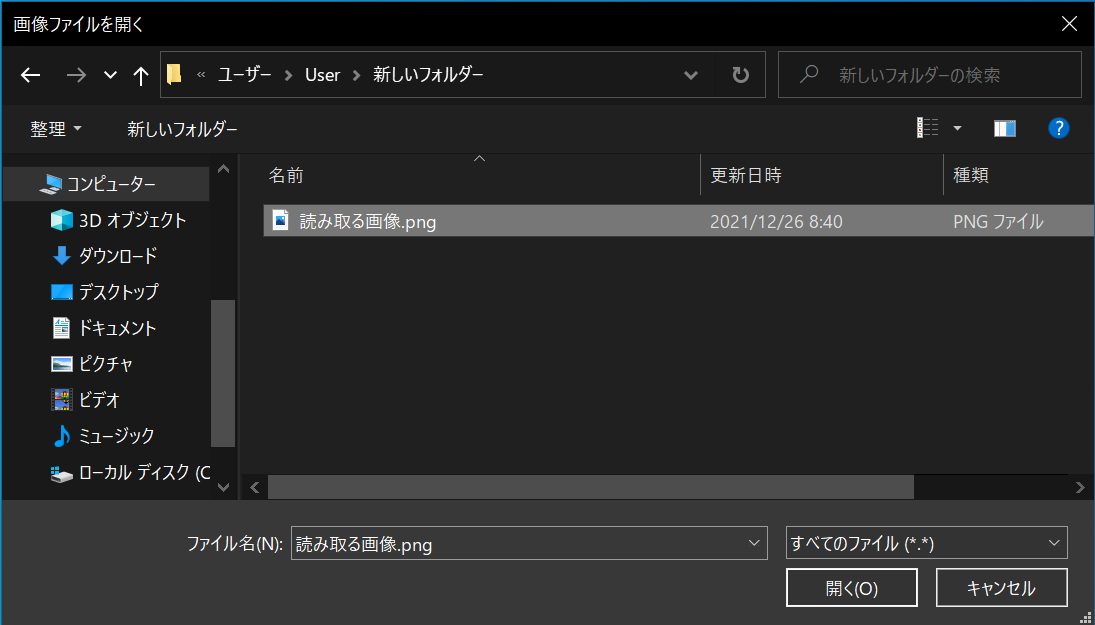The width and height of the screenshot is (1095, 625).
Task: Open the address bar history dropdown
Action: click(691, 74)
